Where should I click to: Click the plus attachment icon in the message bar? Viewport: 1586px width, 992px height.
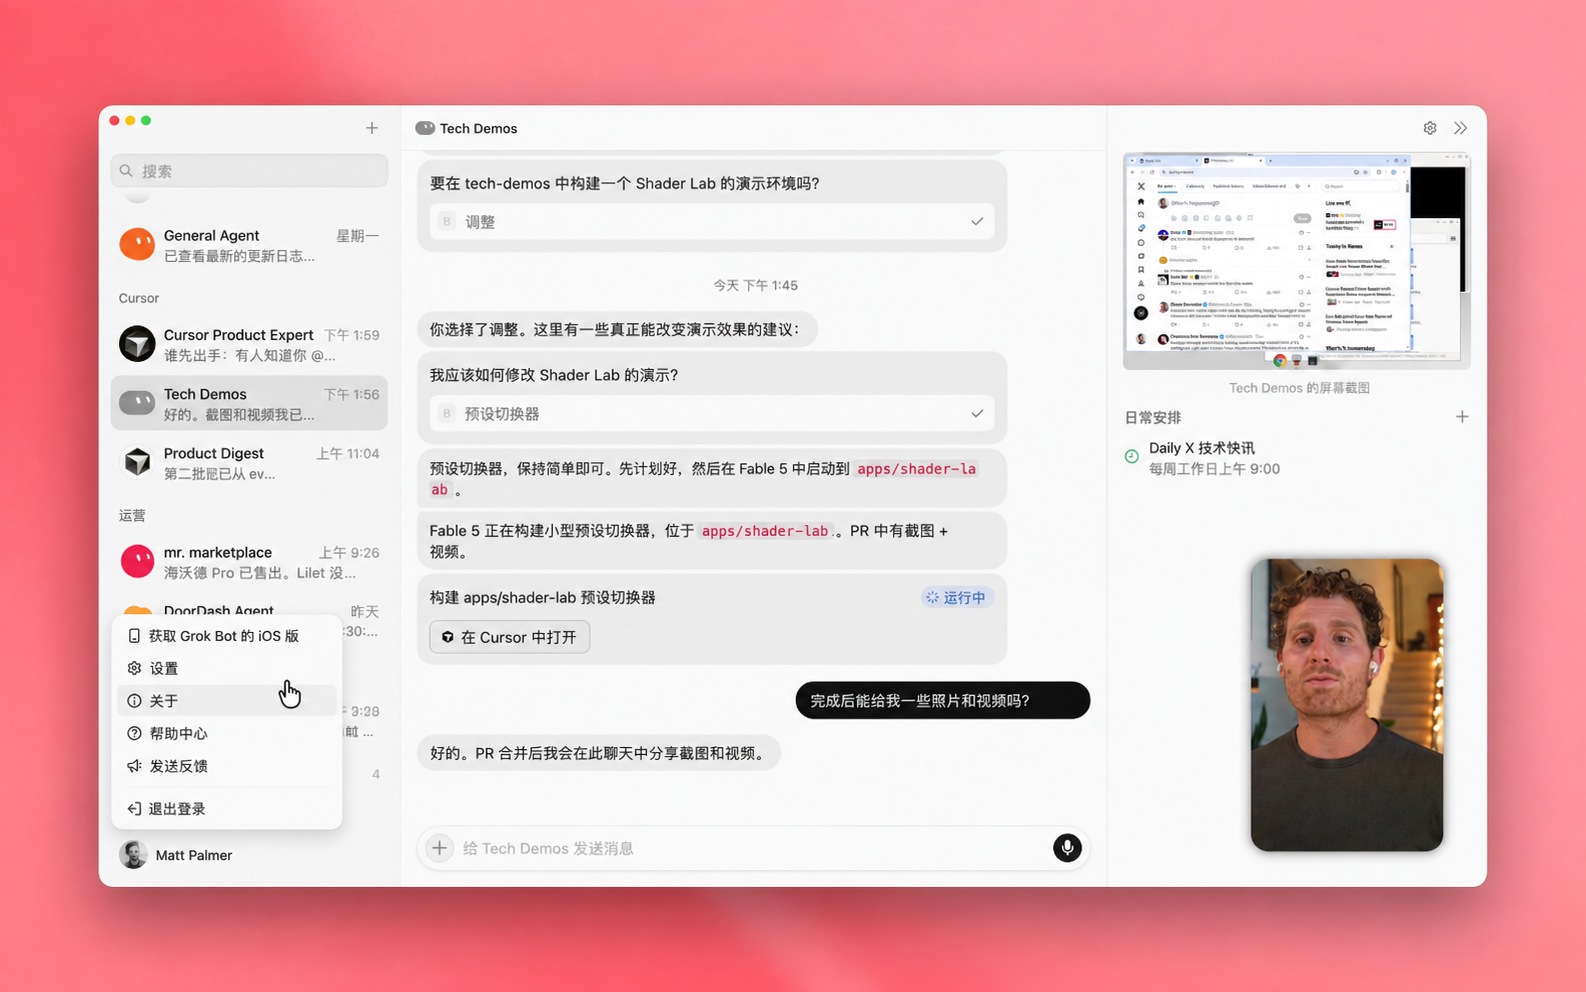point(439,848)
